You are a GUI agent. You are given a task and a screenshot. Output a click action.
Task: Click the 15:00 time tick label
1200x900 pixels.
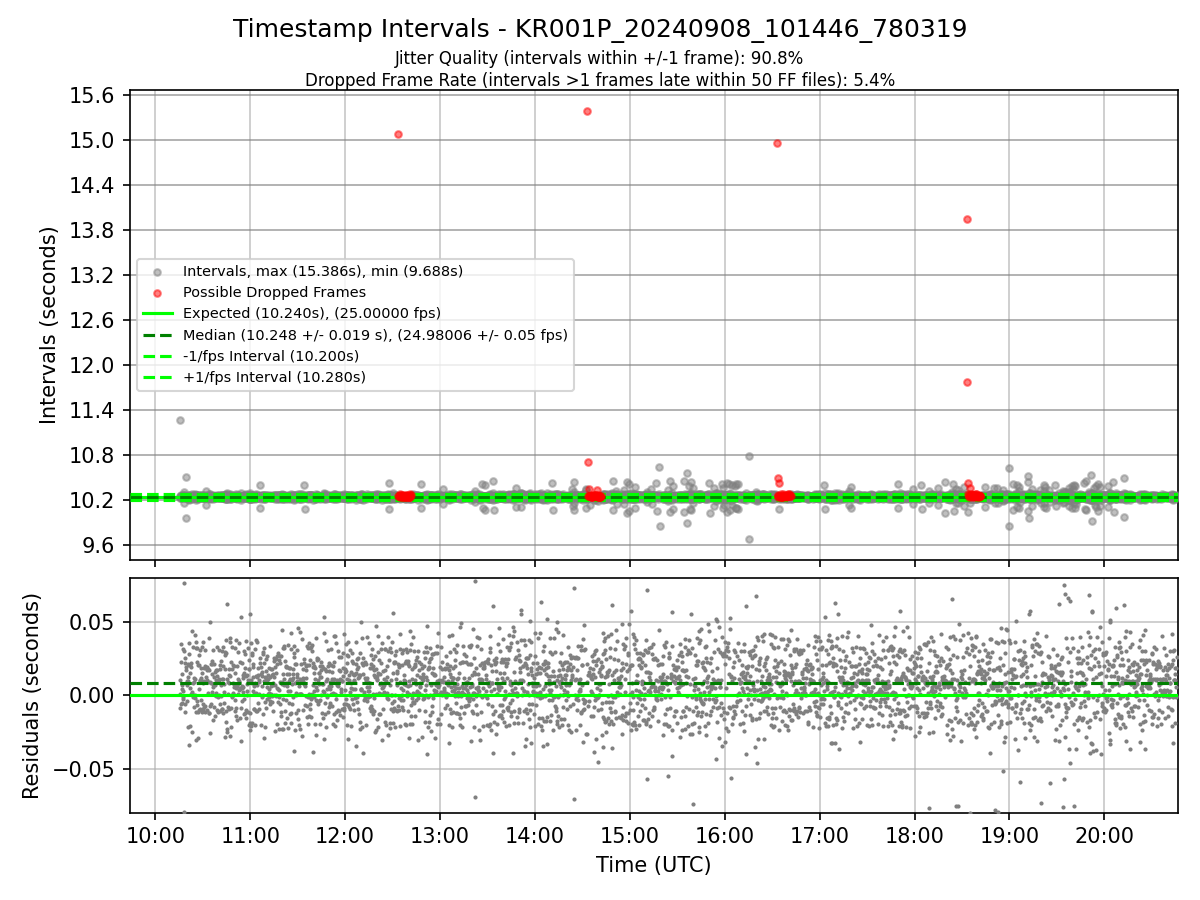(x=629, y=836)
